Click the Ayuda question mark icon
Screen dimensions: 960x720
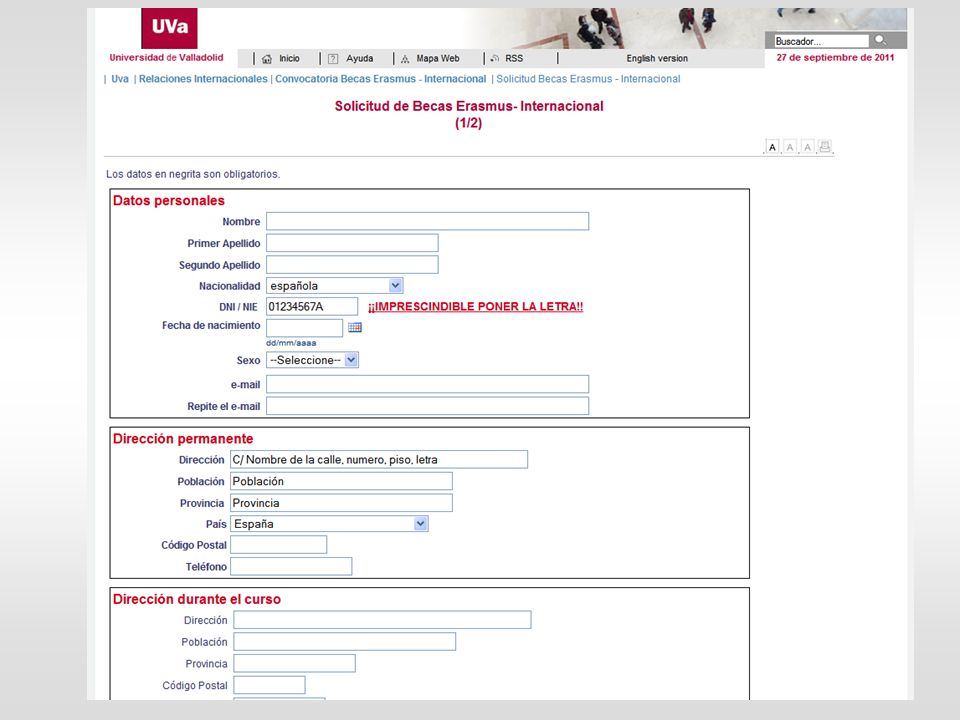(333, 59)
